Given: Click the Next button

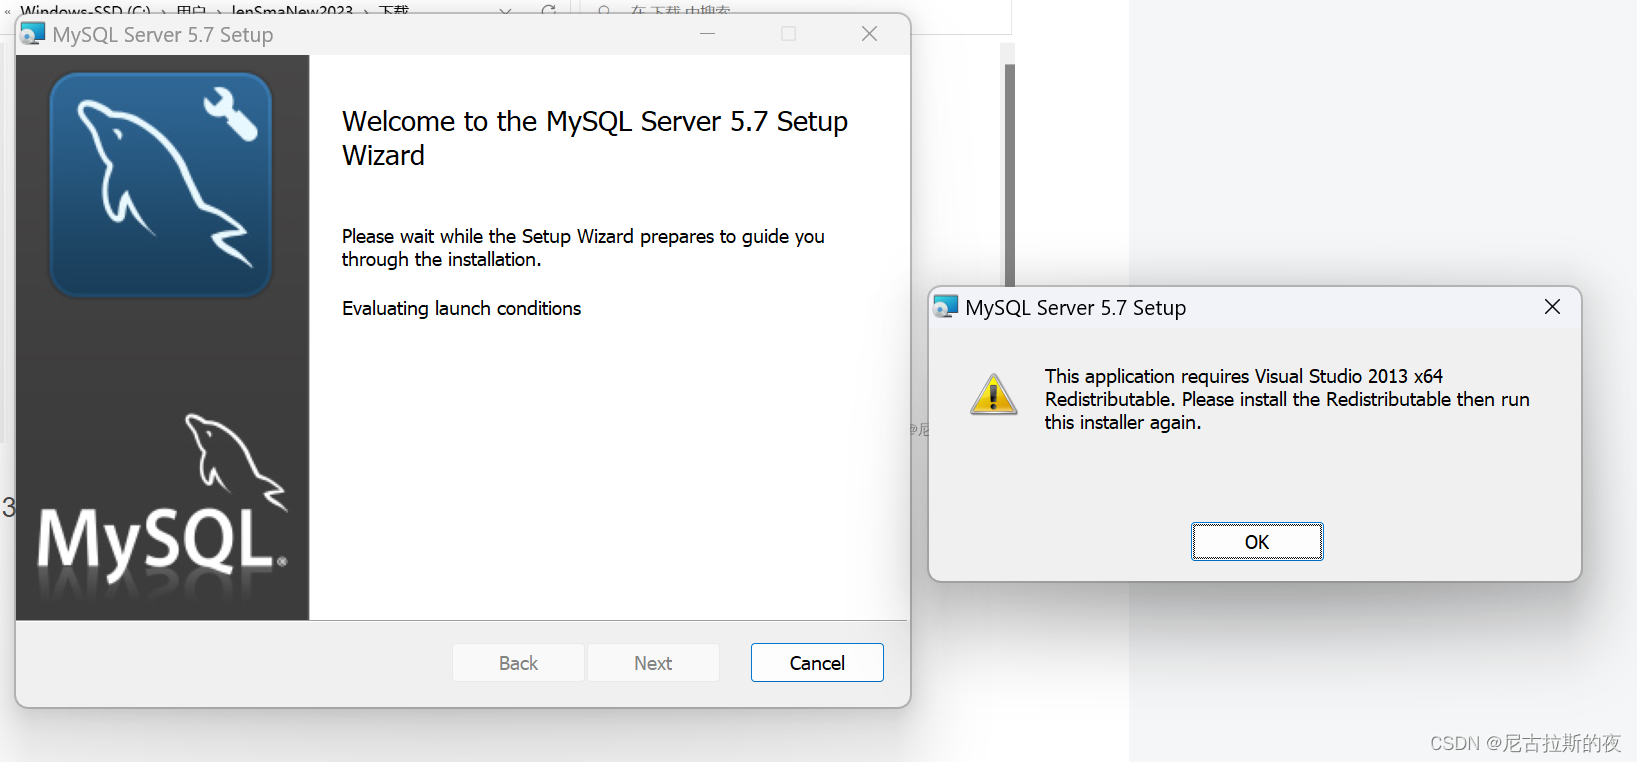Looking at the screenshot, I should tap(652, 662).
